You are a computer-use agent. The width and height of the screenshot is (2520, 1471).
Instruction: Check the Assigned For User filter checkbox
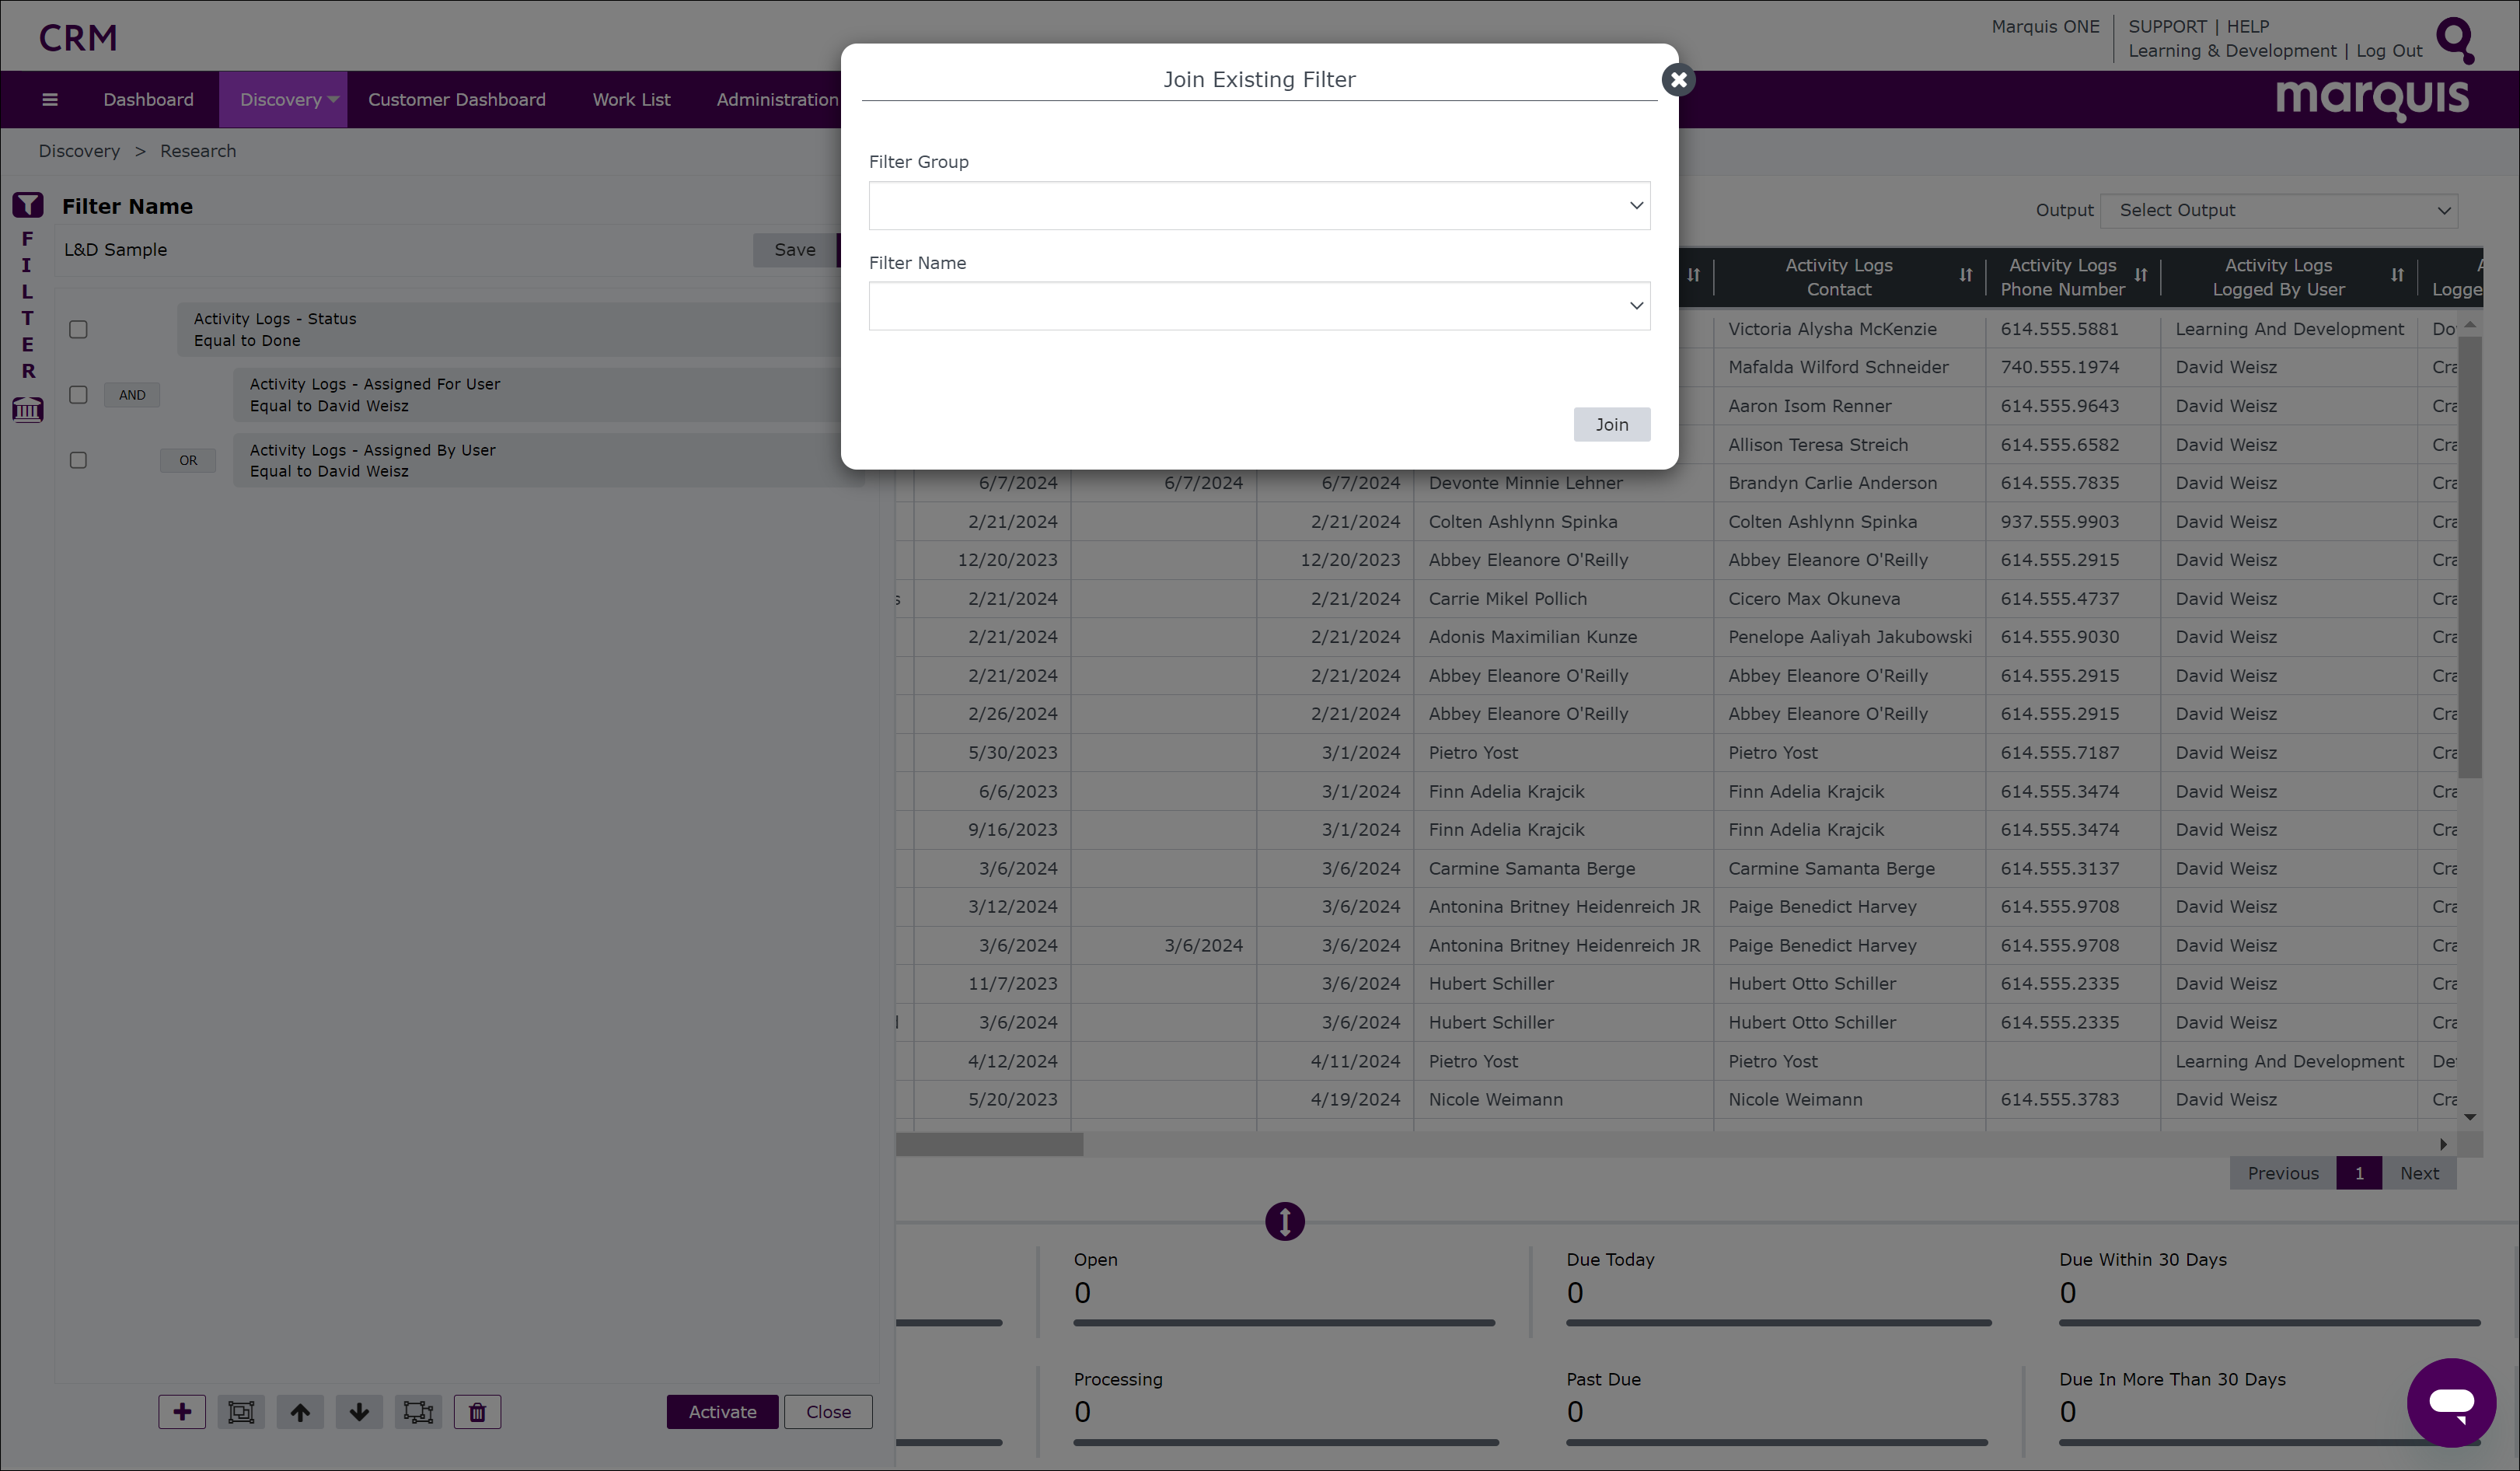pos(78,395)
